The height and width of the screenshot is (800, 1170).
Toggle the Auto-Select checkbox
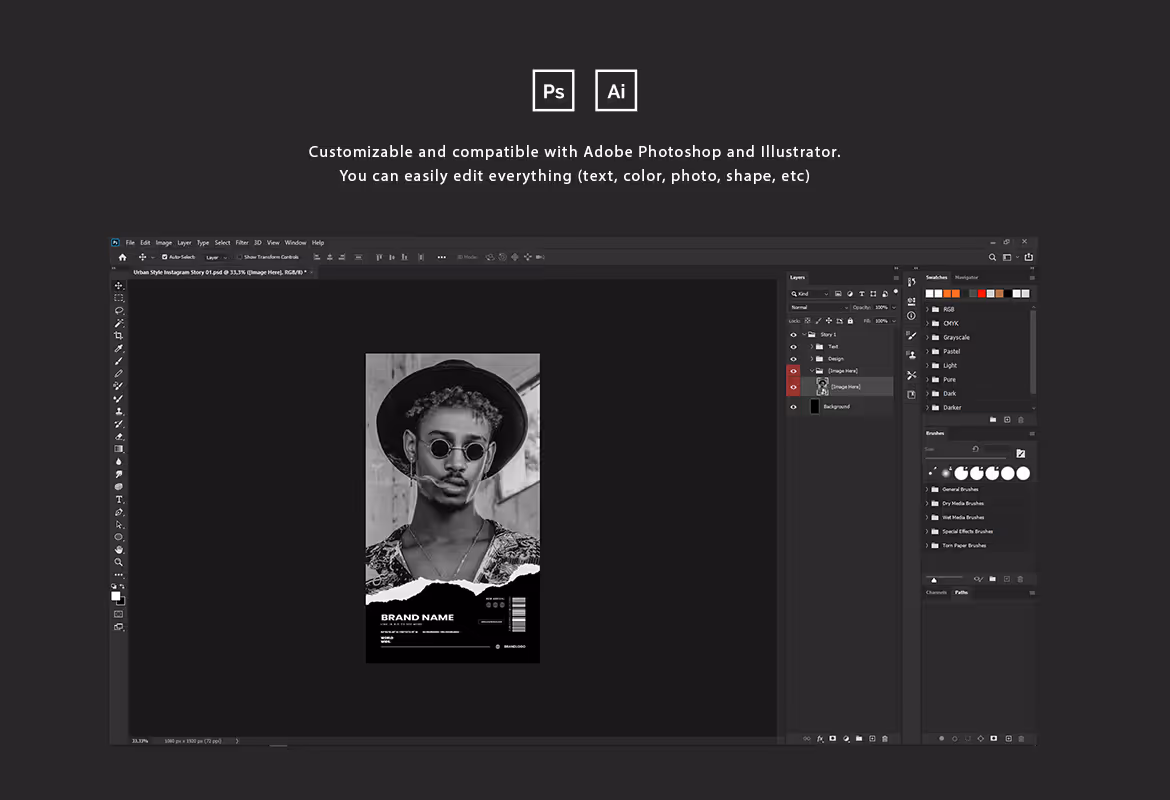click(x=165, y=257)
